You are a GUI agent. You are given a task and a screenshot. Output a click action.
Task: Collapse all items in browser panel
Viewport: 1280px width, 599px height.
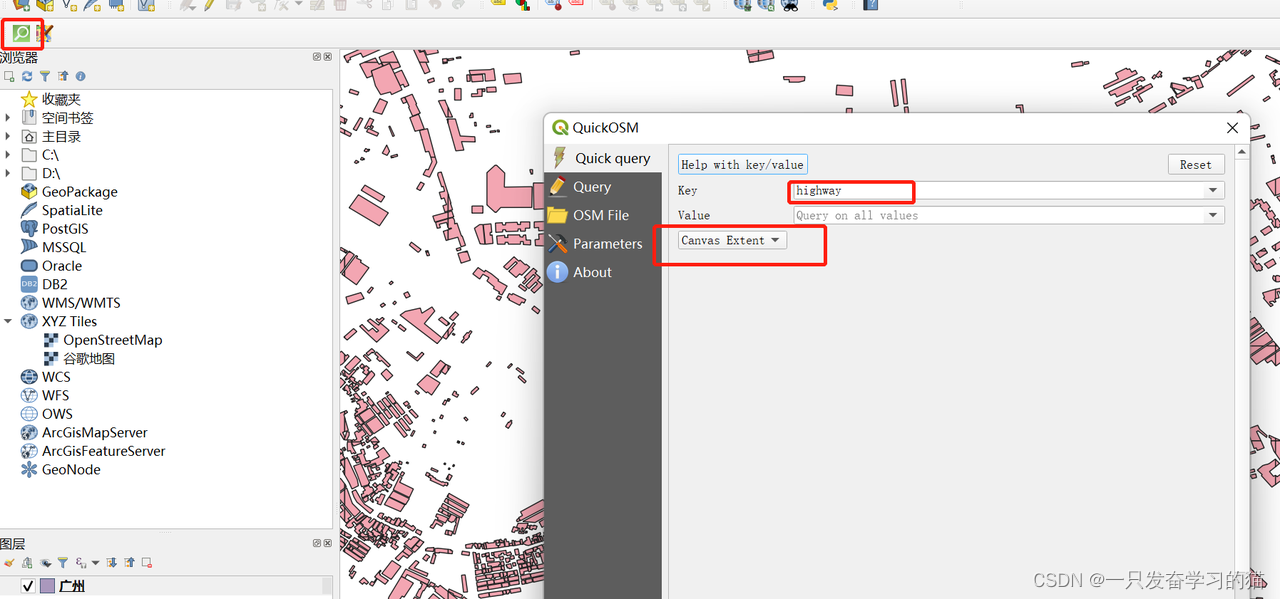coord(63,76)
